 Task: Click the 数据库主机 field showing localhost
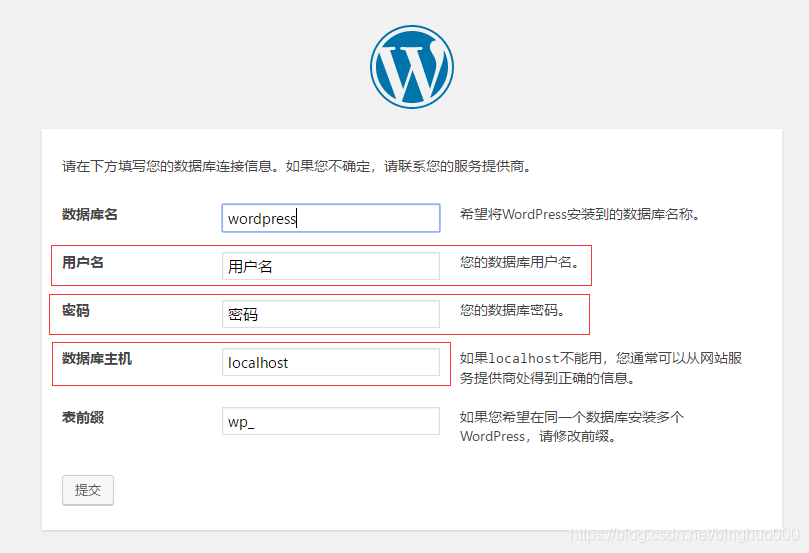[331, 362]
